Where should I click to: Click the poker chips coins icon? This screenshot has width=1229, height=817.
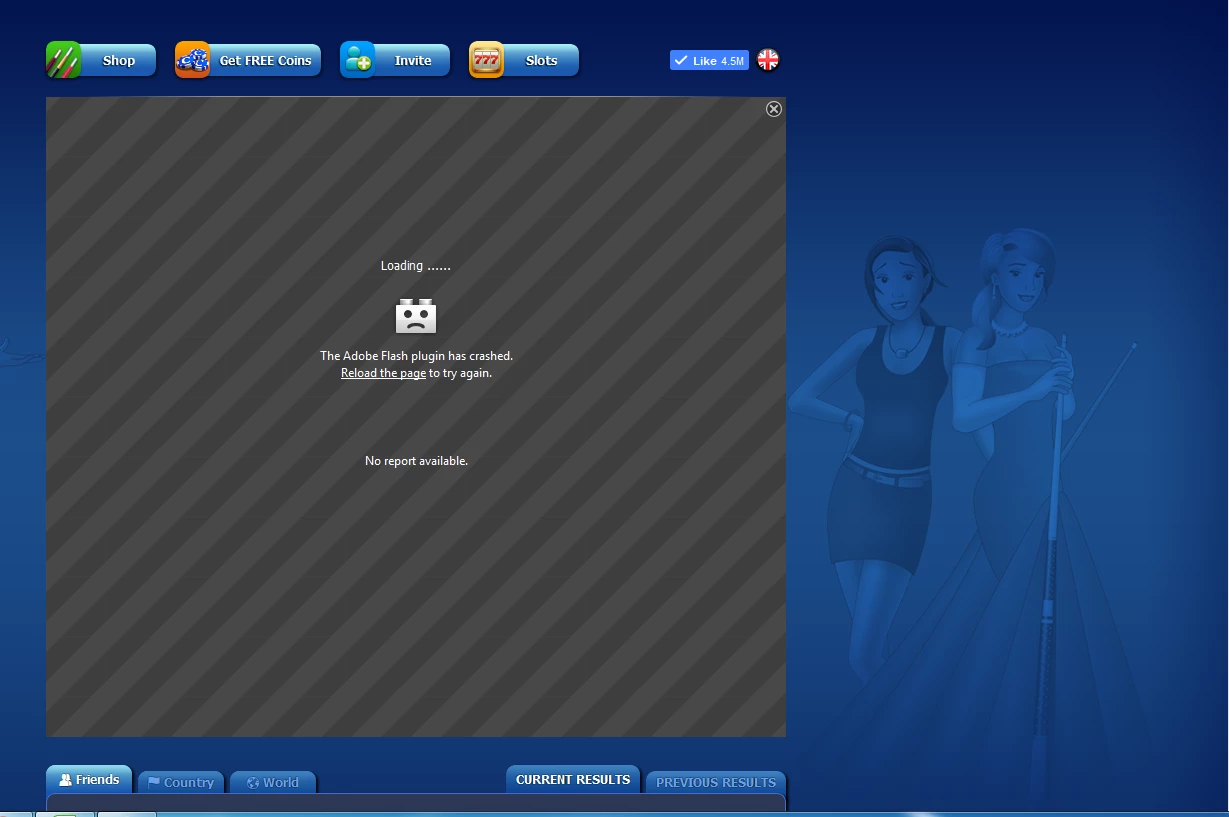point(192,60)
